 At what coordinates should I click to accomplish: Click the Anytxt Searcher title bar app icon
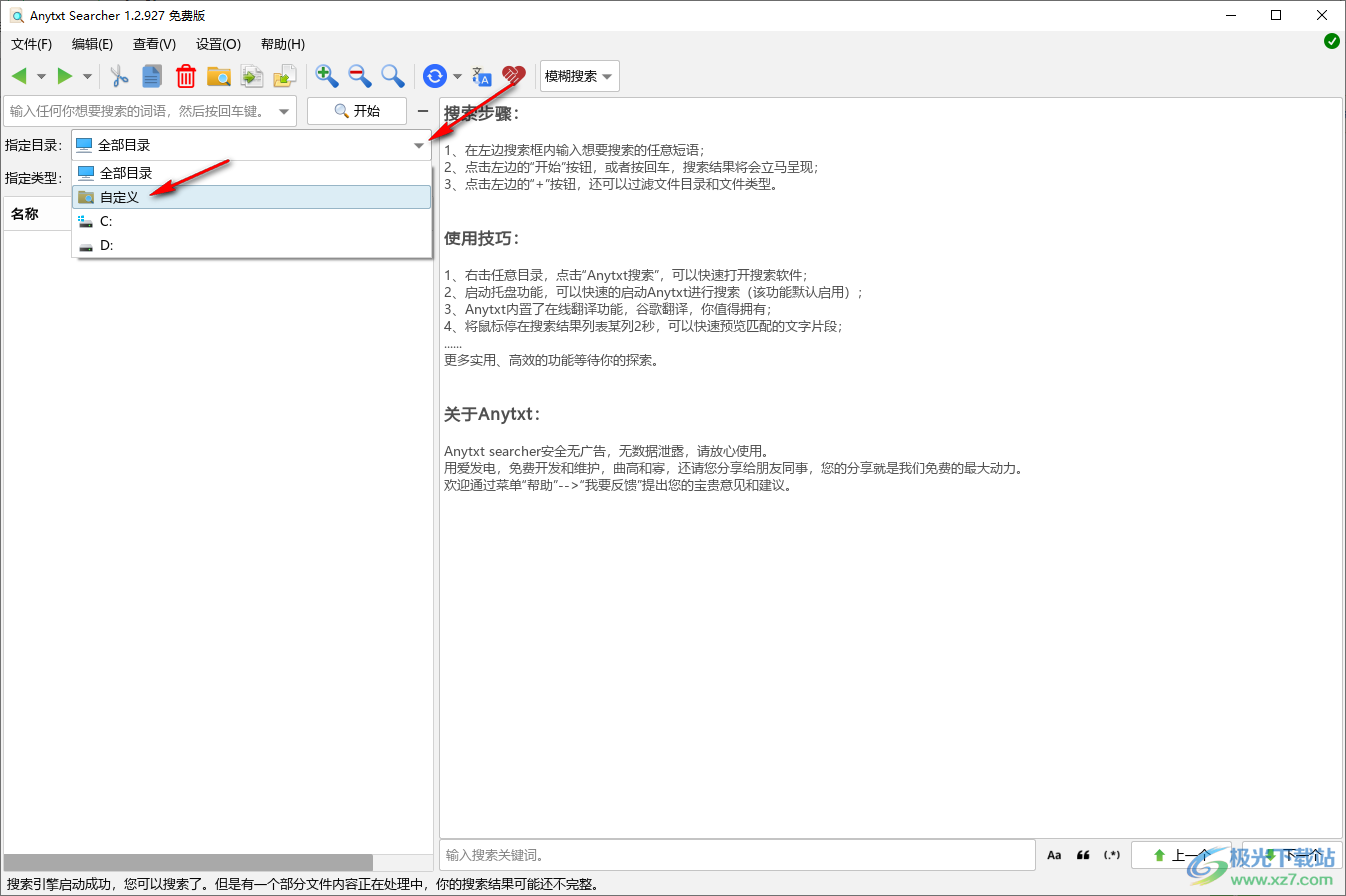(15, 15)
